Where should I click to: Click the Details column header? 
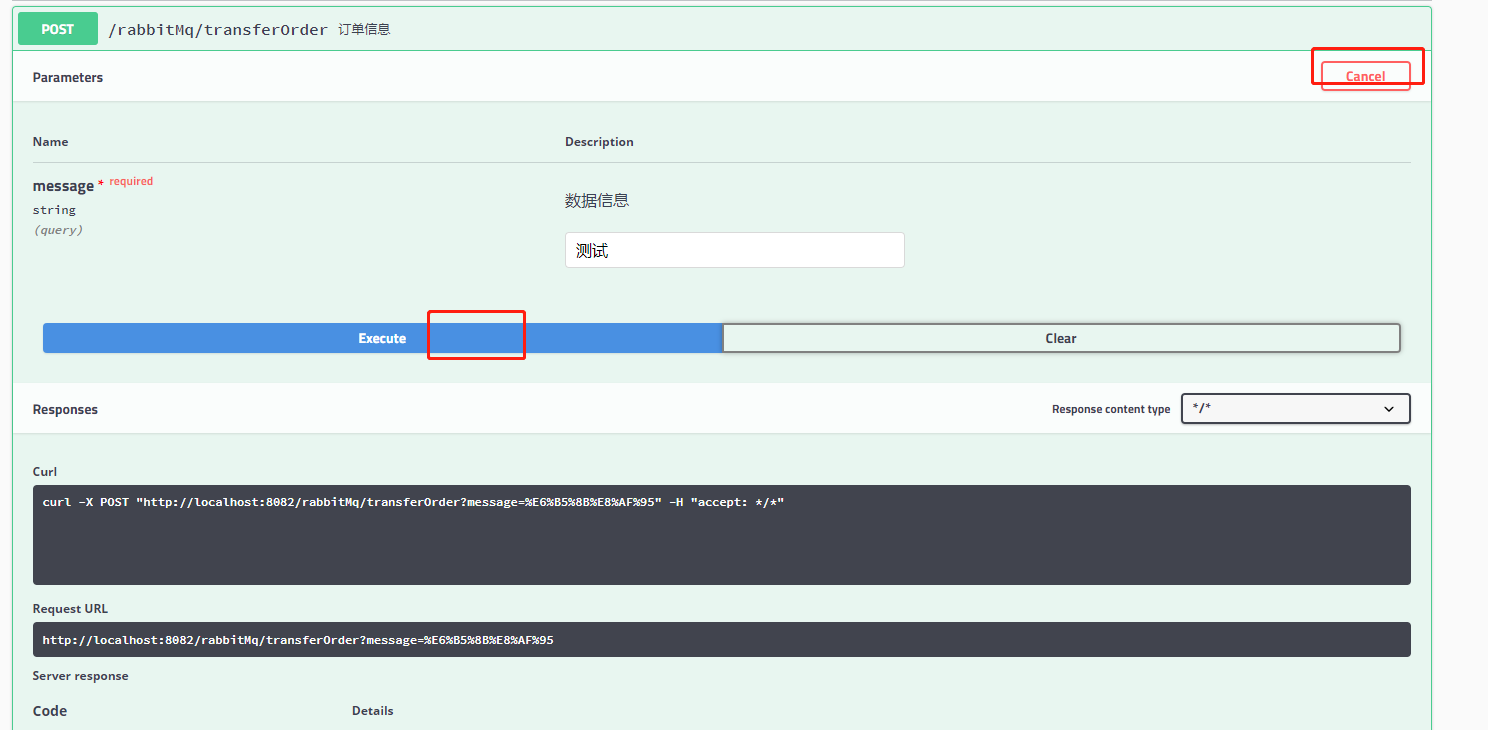[x=373, y=711]
